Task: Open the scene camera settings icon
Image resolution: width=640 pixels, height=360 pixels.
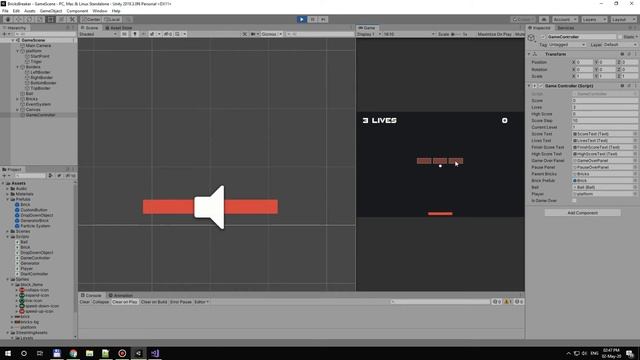Action: (254, 34)
